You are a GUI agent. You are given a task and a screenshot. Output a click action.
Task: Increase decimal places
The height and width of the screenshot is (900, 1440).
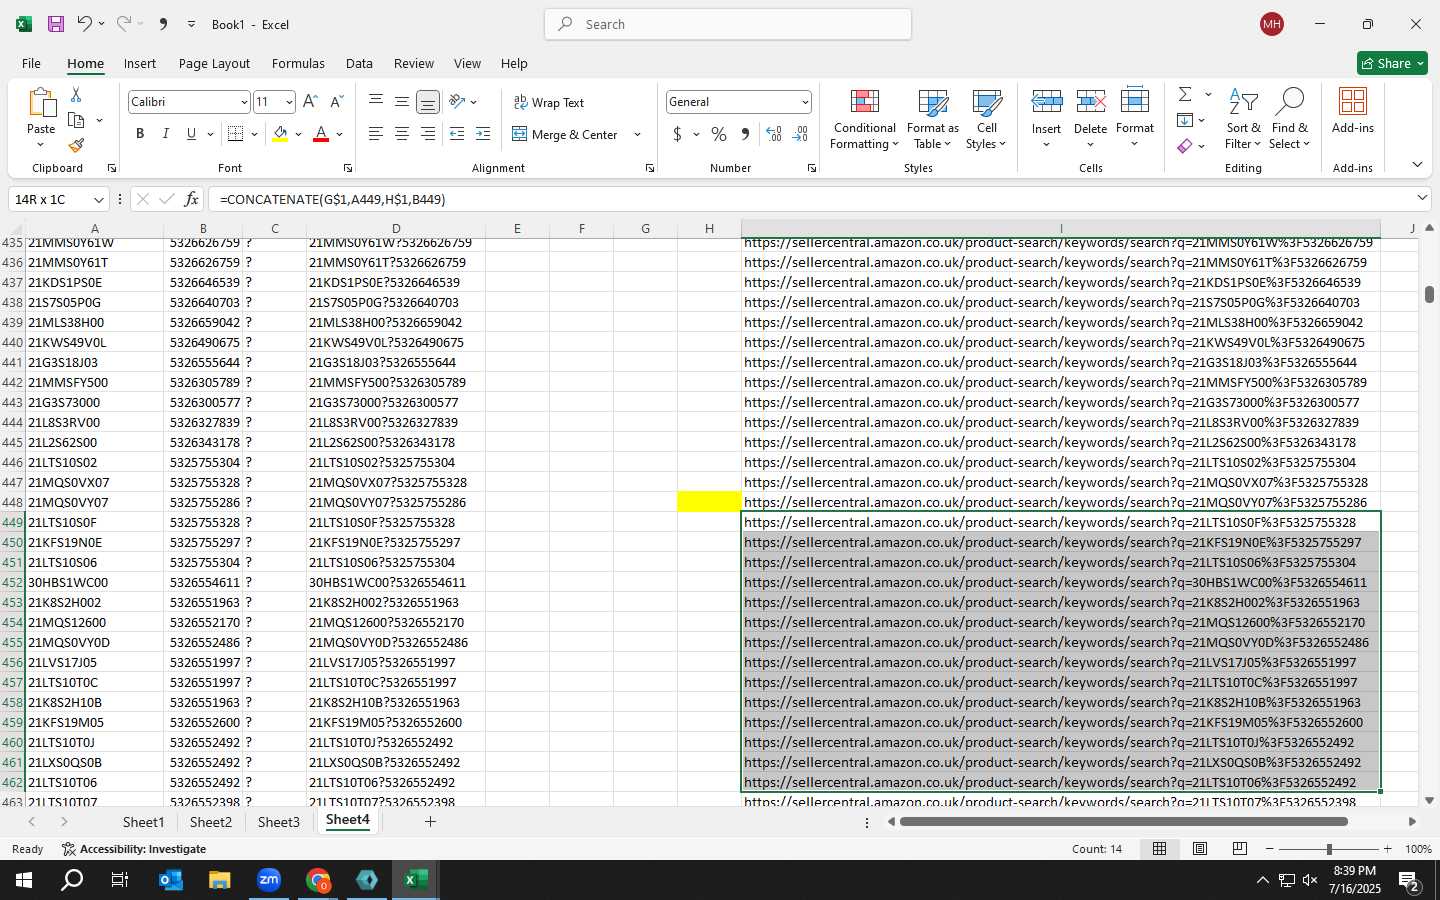pos(774,134)
